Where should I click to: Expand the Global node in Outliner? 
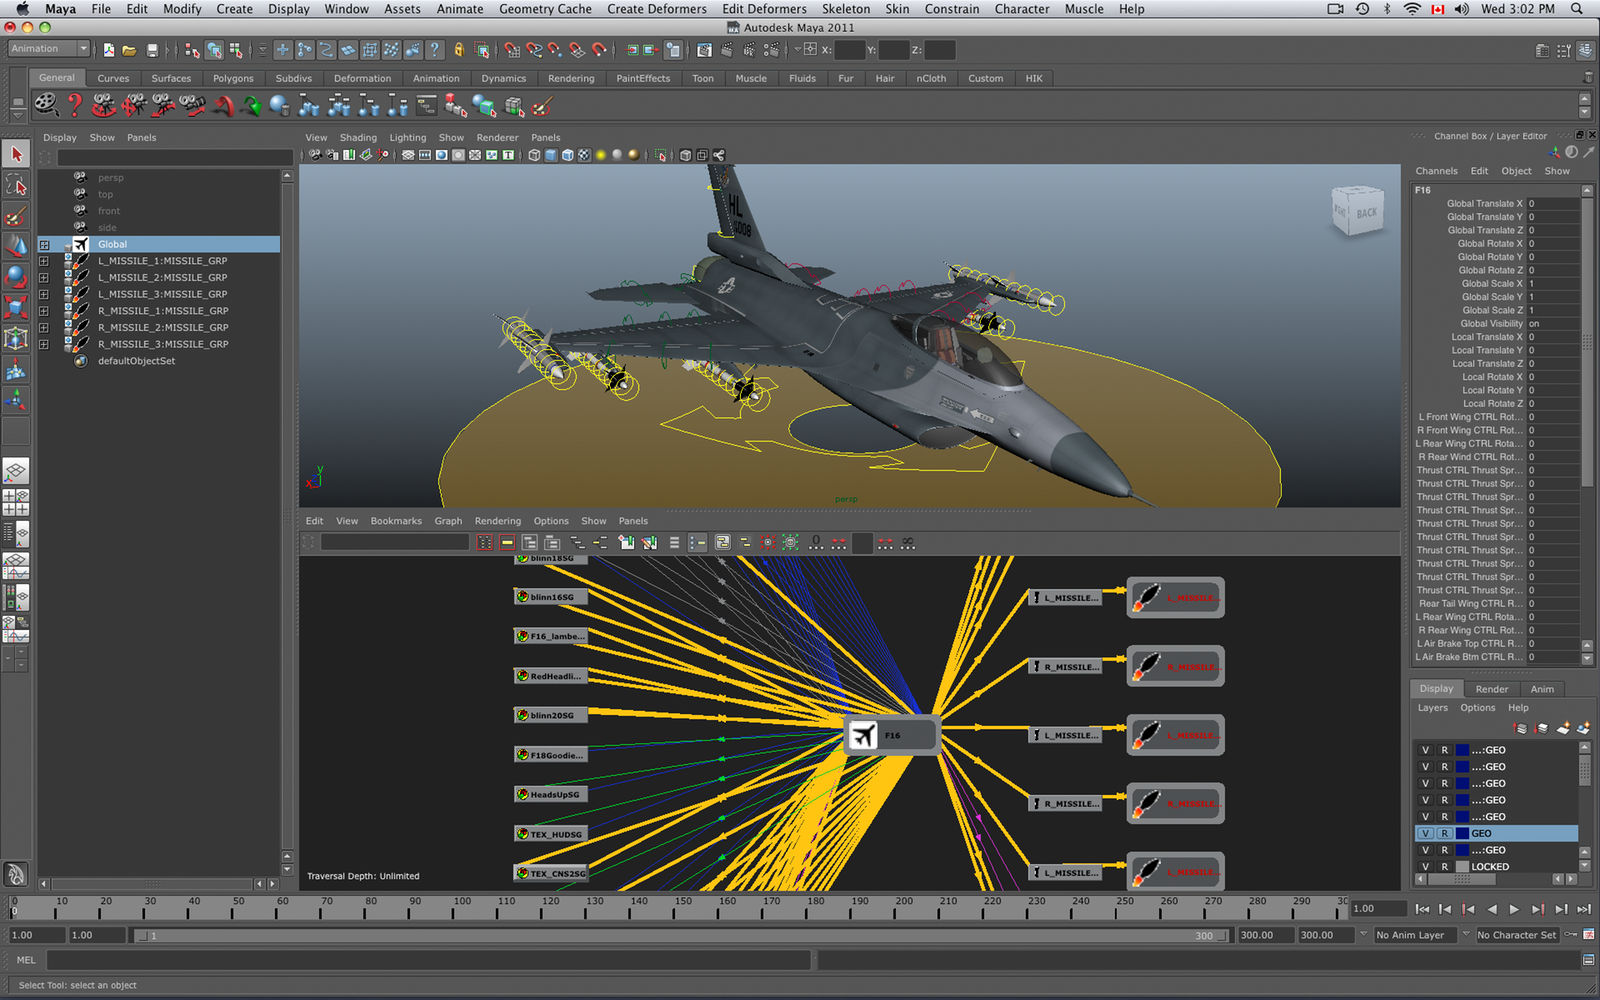tap(44, 244)
